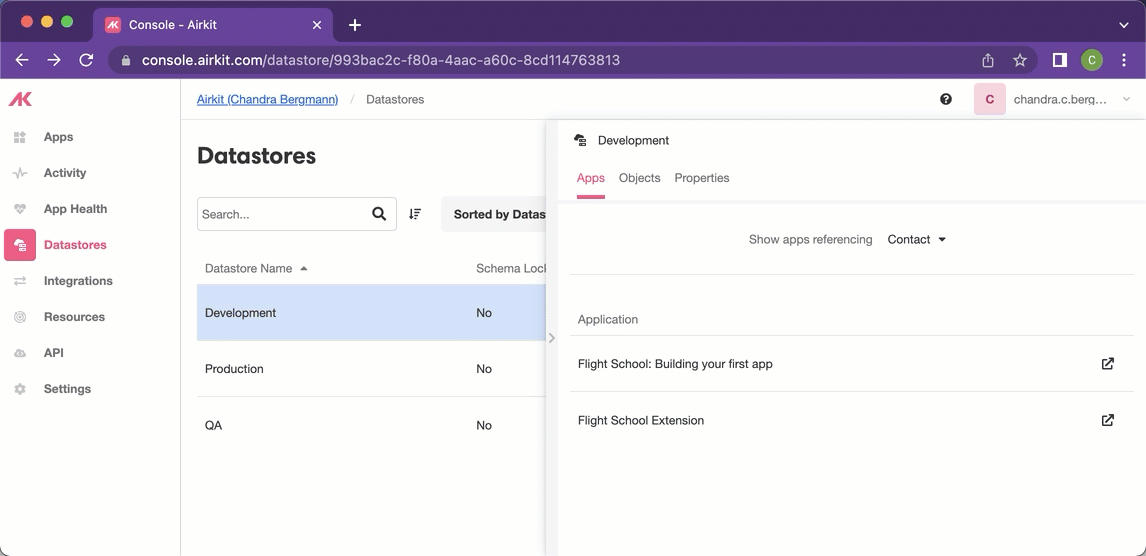Image resolution: width=1146 pixels, height=556 pixels.
Task: Click the Datastores sidebar icon
Action: click(x=20, y=245)
